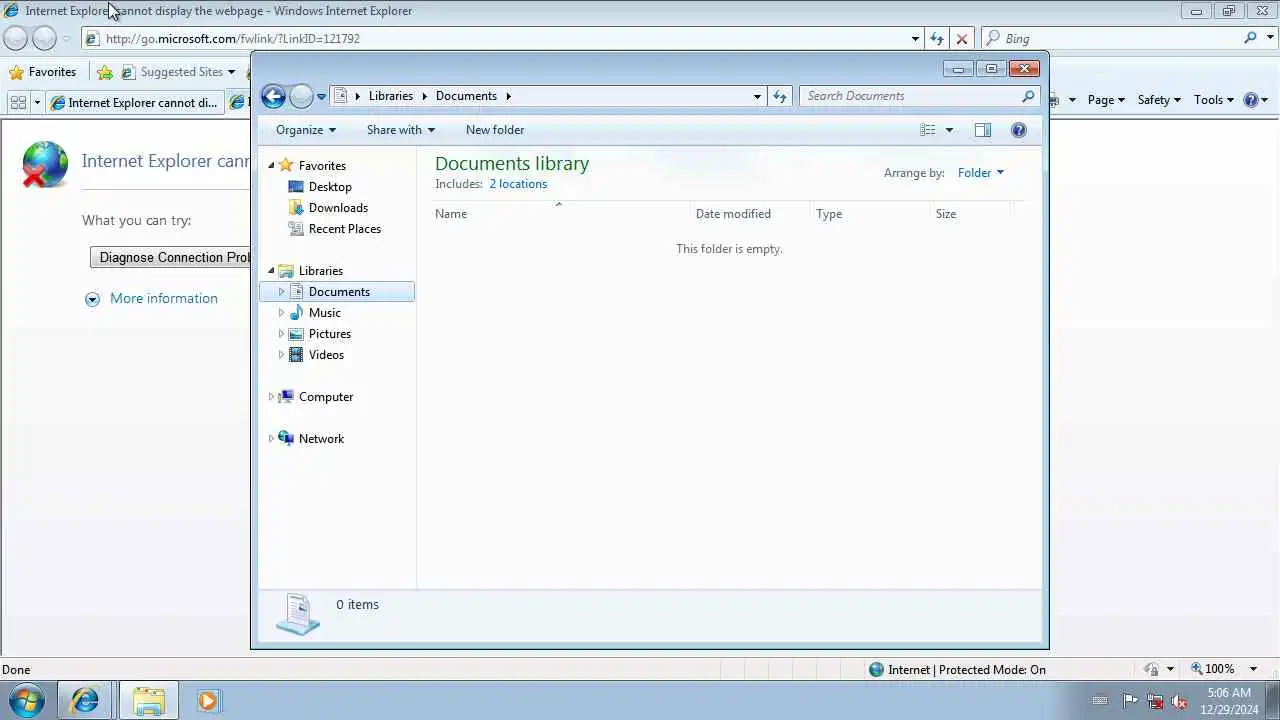Click the magnifier icon in Search Documents
Image resolution: width=1280 pixels, height=720 pixels.
(x=1028, y=96)
